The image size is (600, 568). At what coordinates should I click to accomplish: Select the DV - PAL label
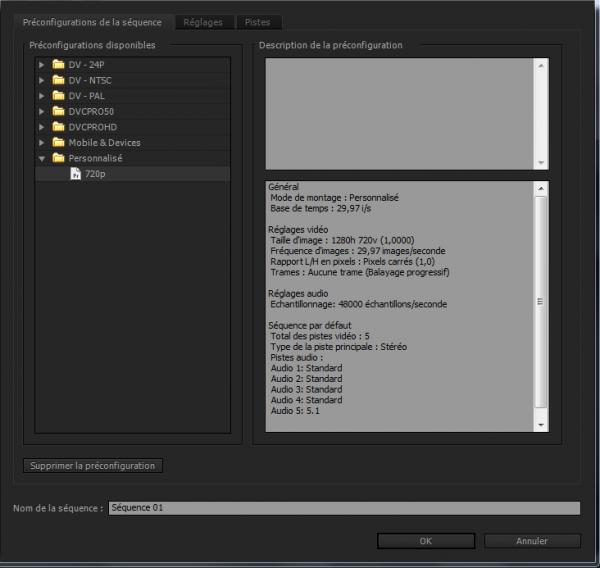(86, 96)
